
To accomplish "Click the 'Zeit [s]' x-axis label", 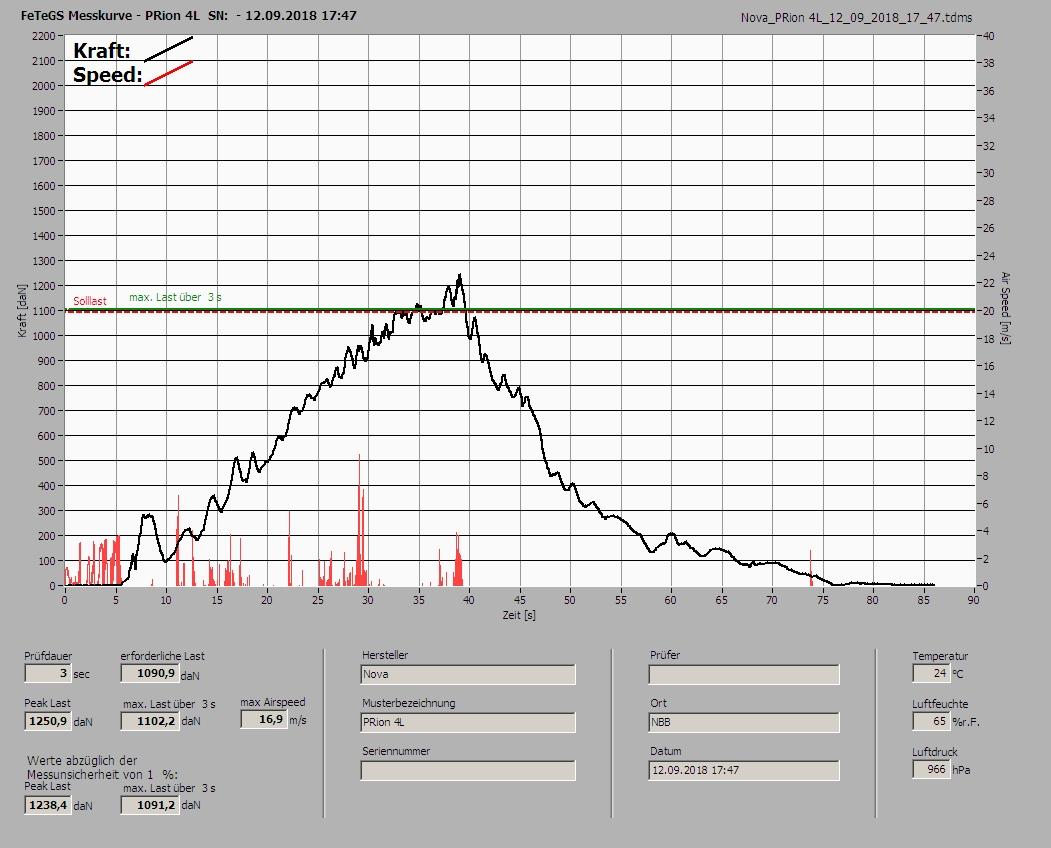I will pyautogui.click(x=519, y=615).
